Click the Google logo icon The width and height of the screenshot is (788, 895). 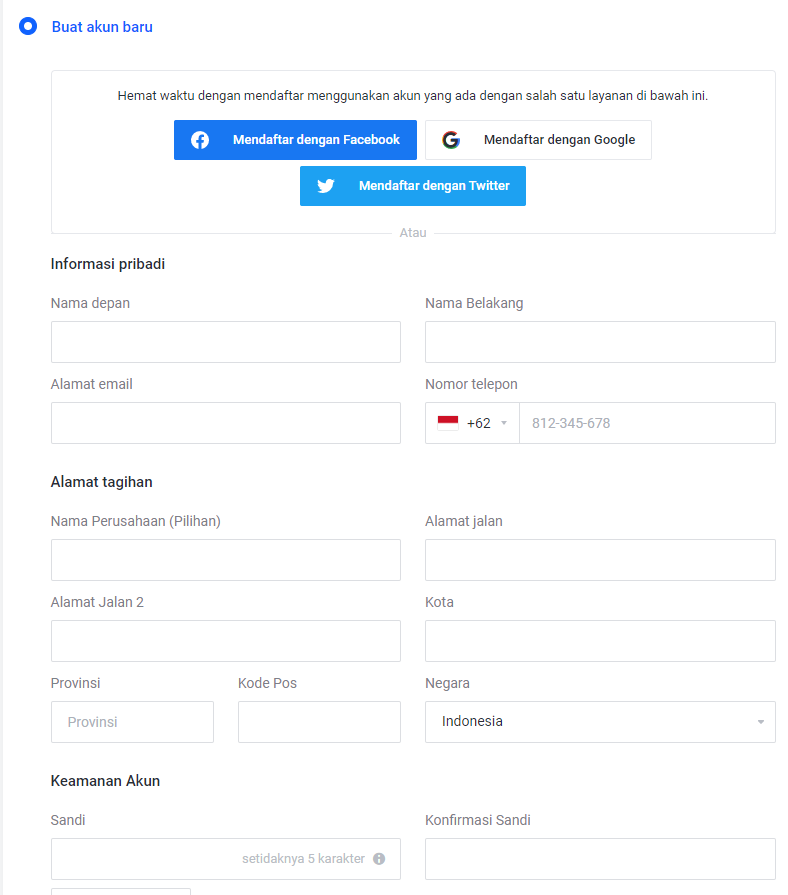(x=451, y=140)
